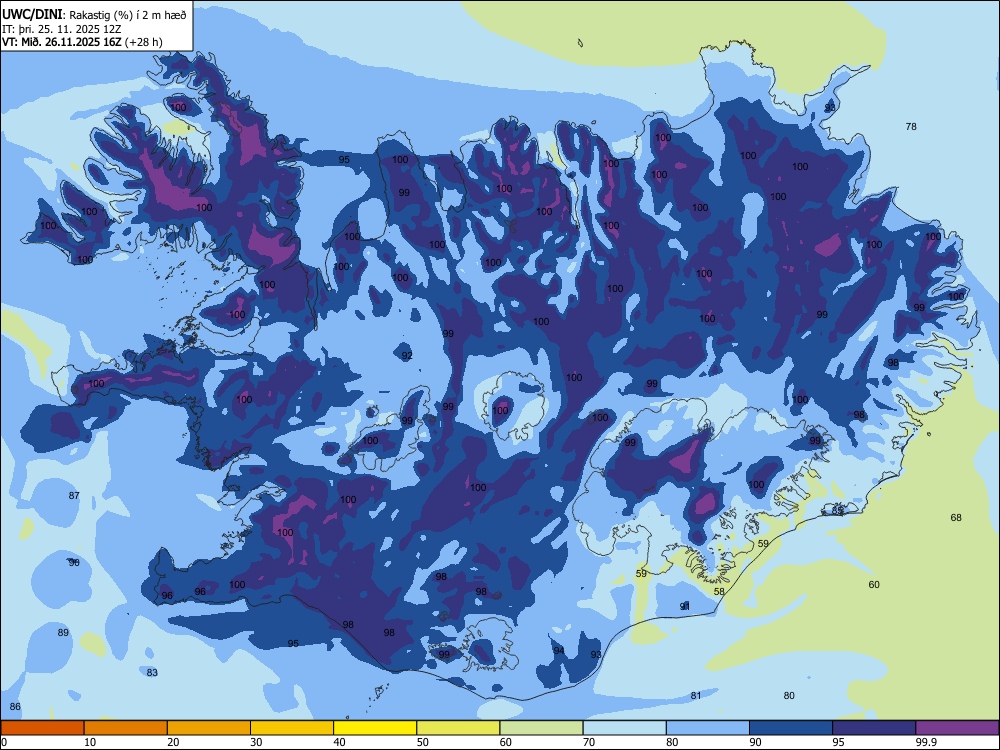Screen dimensions: 1000x750
Task: Click the legend tick label 70
Action: coord(589,742)
